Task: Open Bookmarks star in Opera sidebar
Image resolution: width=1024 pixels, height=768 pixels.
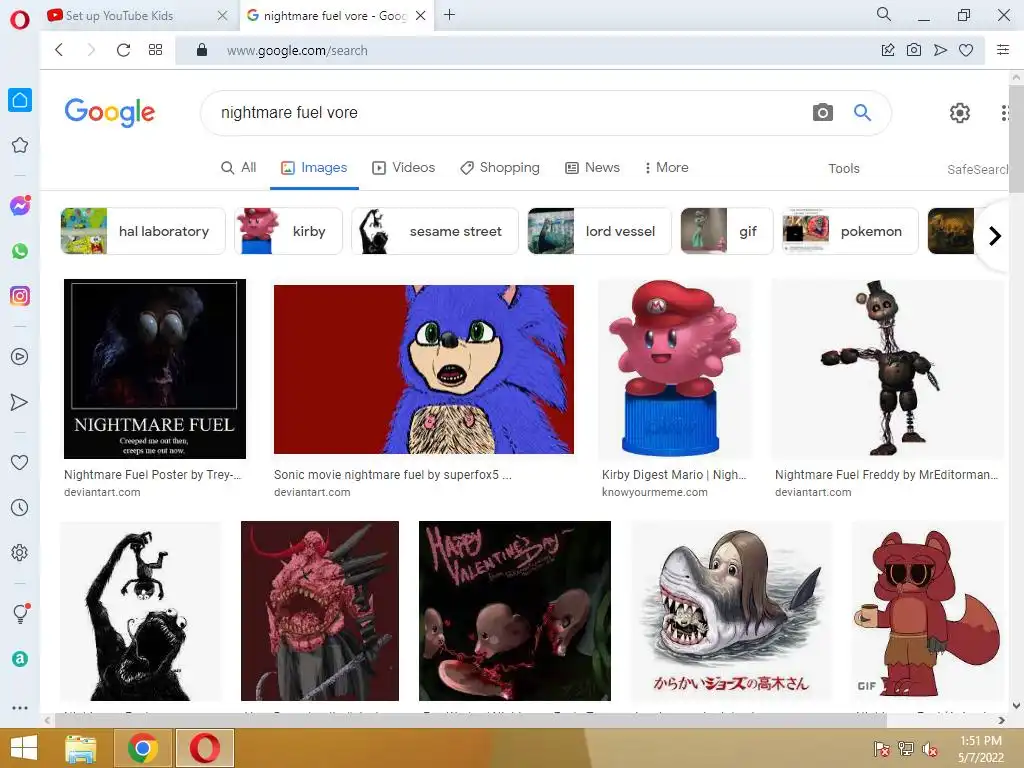Action: tap(20, 145)
